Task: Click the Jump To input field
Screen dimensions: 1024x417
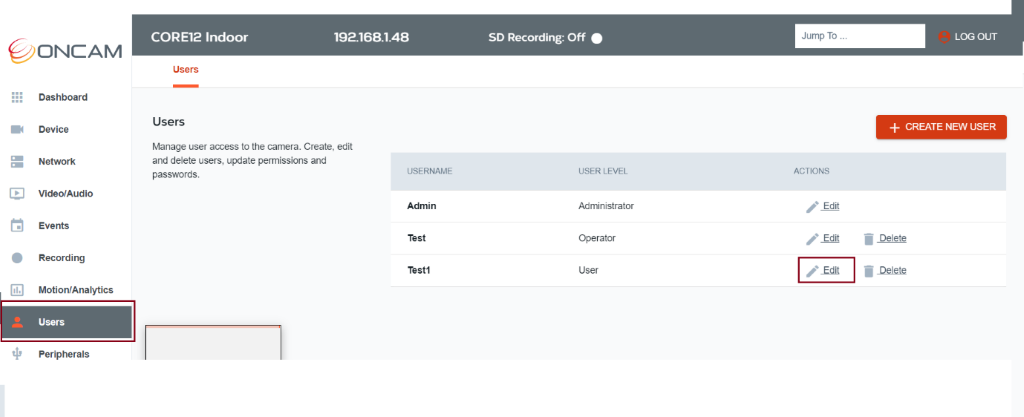Action: coord(859,36)
